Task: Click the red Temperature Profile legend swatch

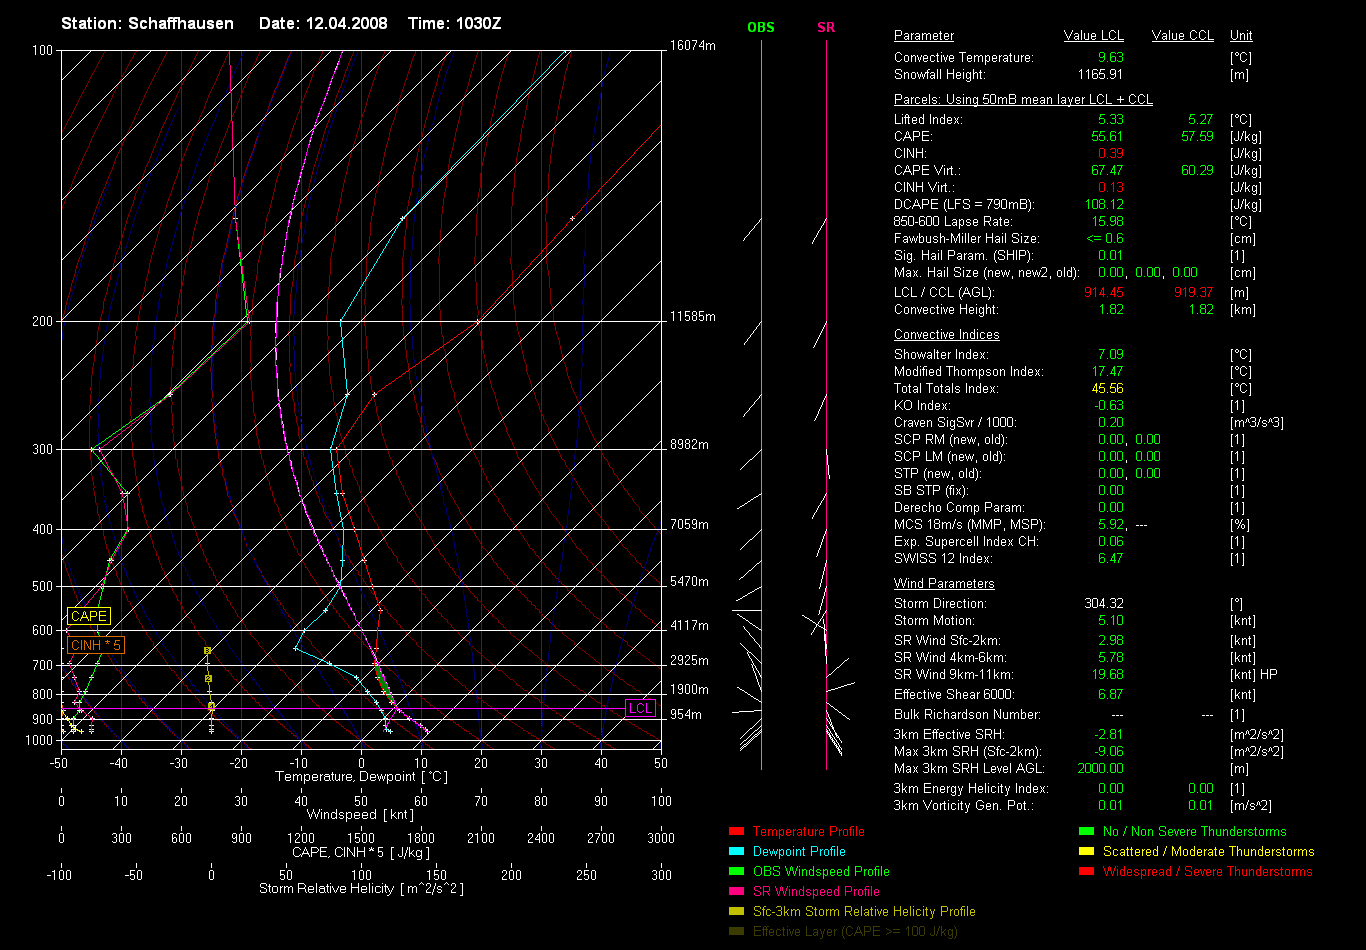Action: [x=736, y=832]
